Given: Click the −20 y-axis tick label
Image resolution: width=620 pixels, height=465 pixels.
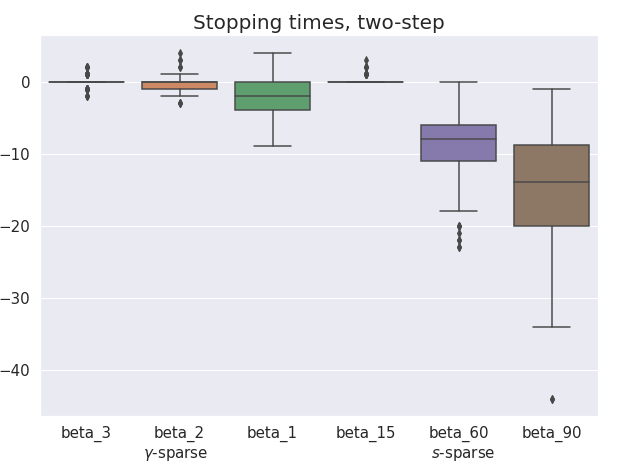Looking at the screenshot, I should pos(18,226).
